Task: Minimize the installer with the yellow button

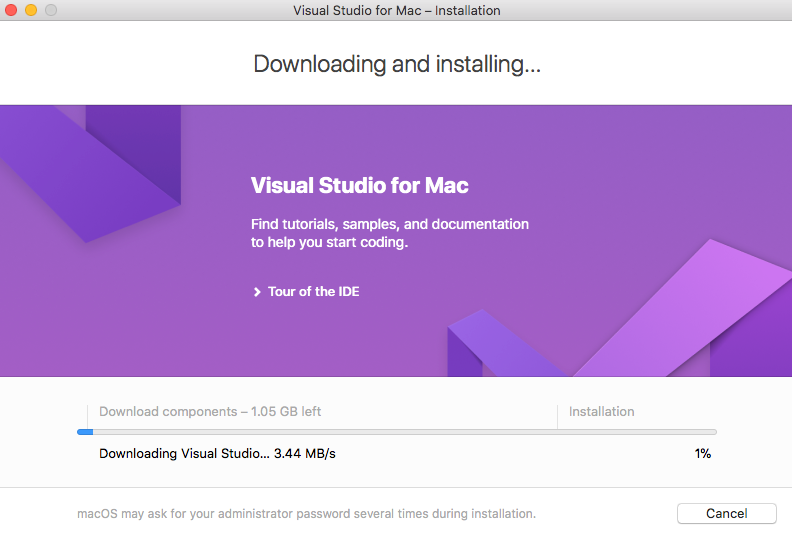Action: [31, 10]
